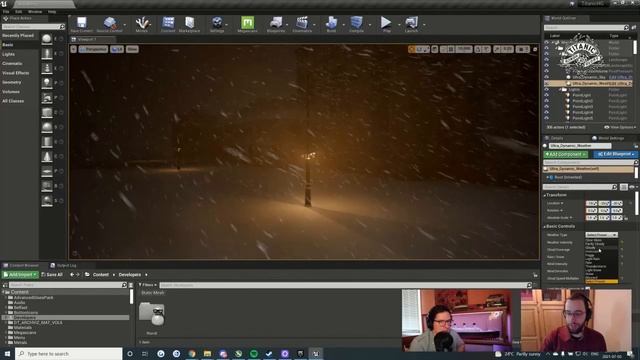Open the viewport options dropdown arrow

coord(73,49)
